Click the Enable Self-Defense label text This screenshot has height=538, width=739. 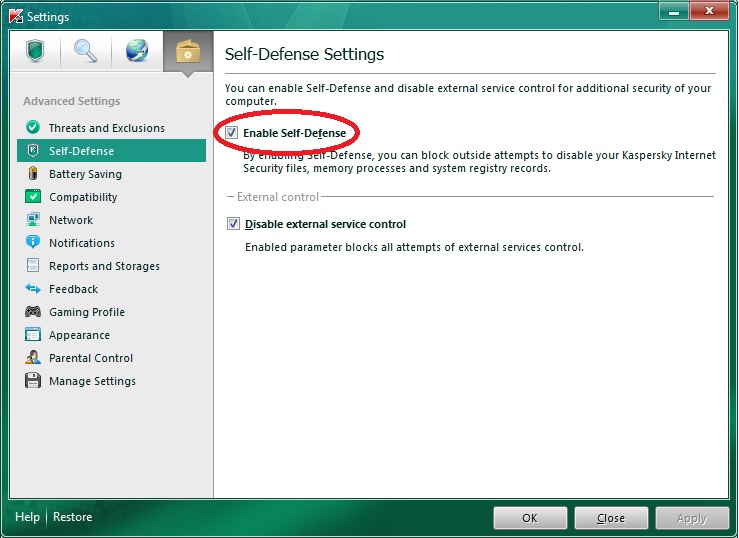click(295, 133)
